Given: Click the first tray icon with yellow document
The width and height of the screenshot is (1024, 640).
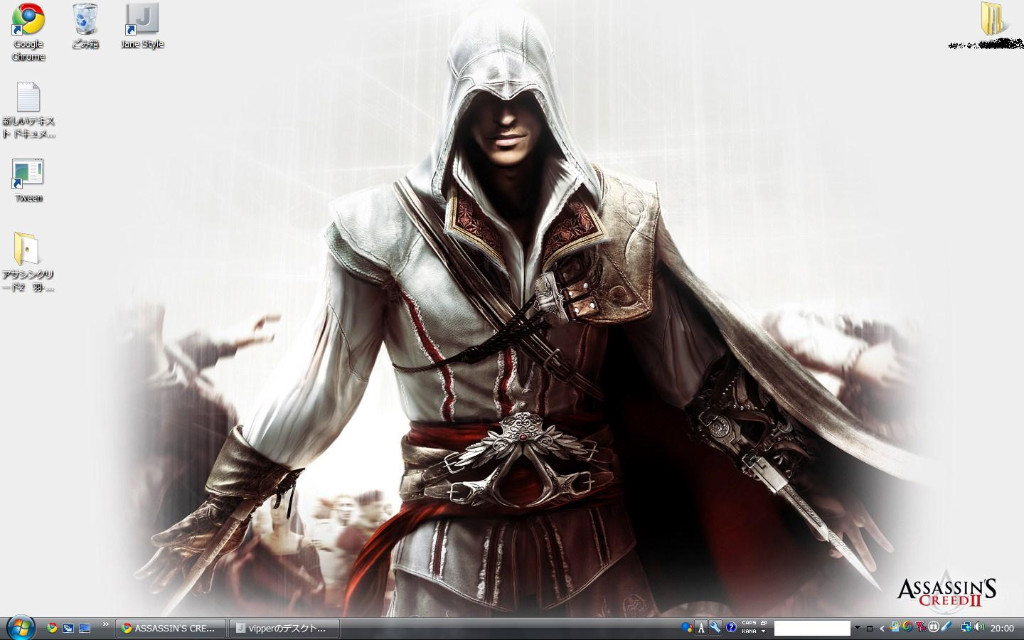Looking at the screenshot, I should point(895,628).
